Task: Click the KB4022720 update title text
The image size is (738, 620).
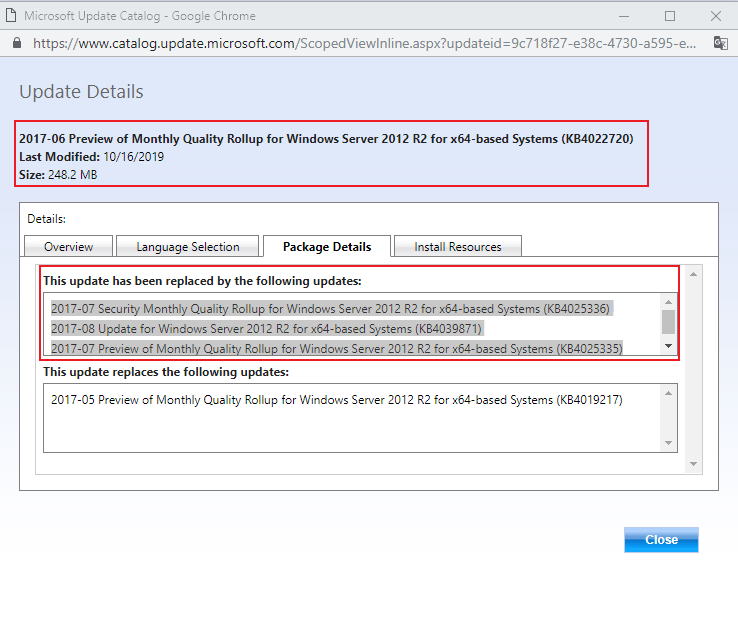Action: coord(326,139)
